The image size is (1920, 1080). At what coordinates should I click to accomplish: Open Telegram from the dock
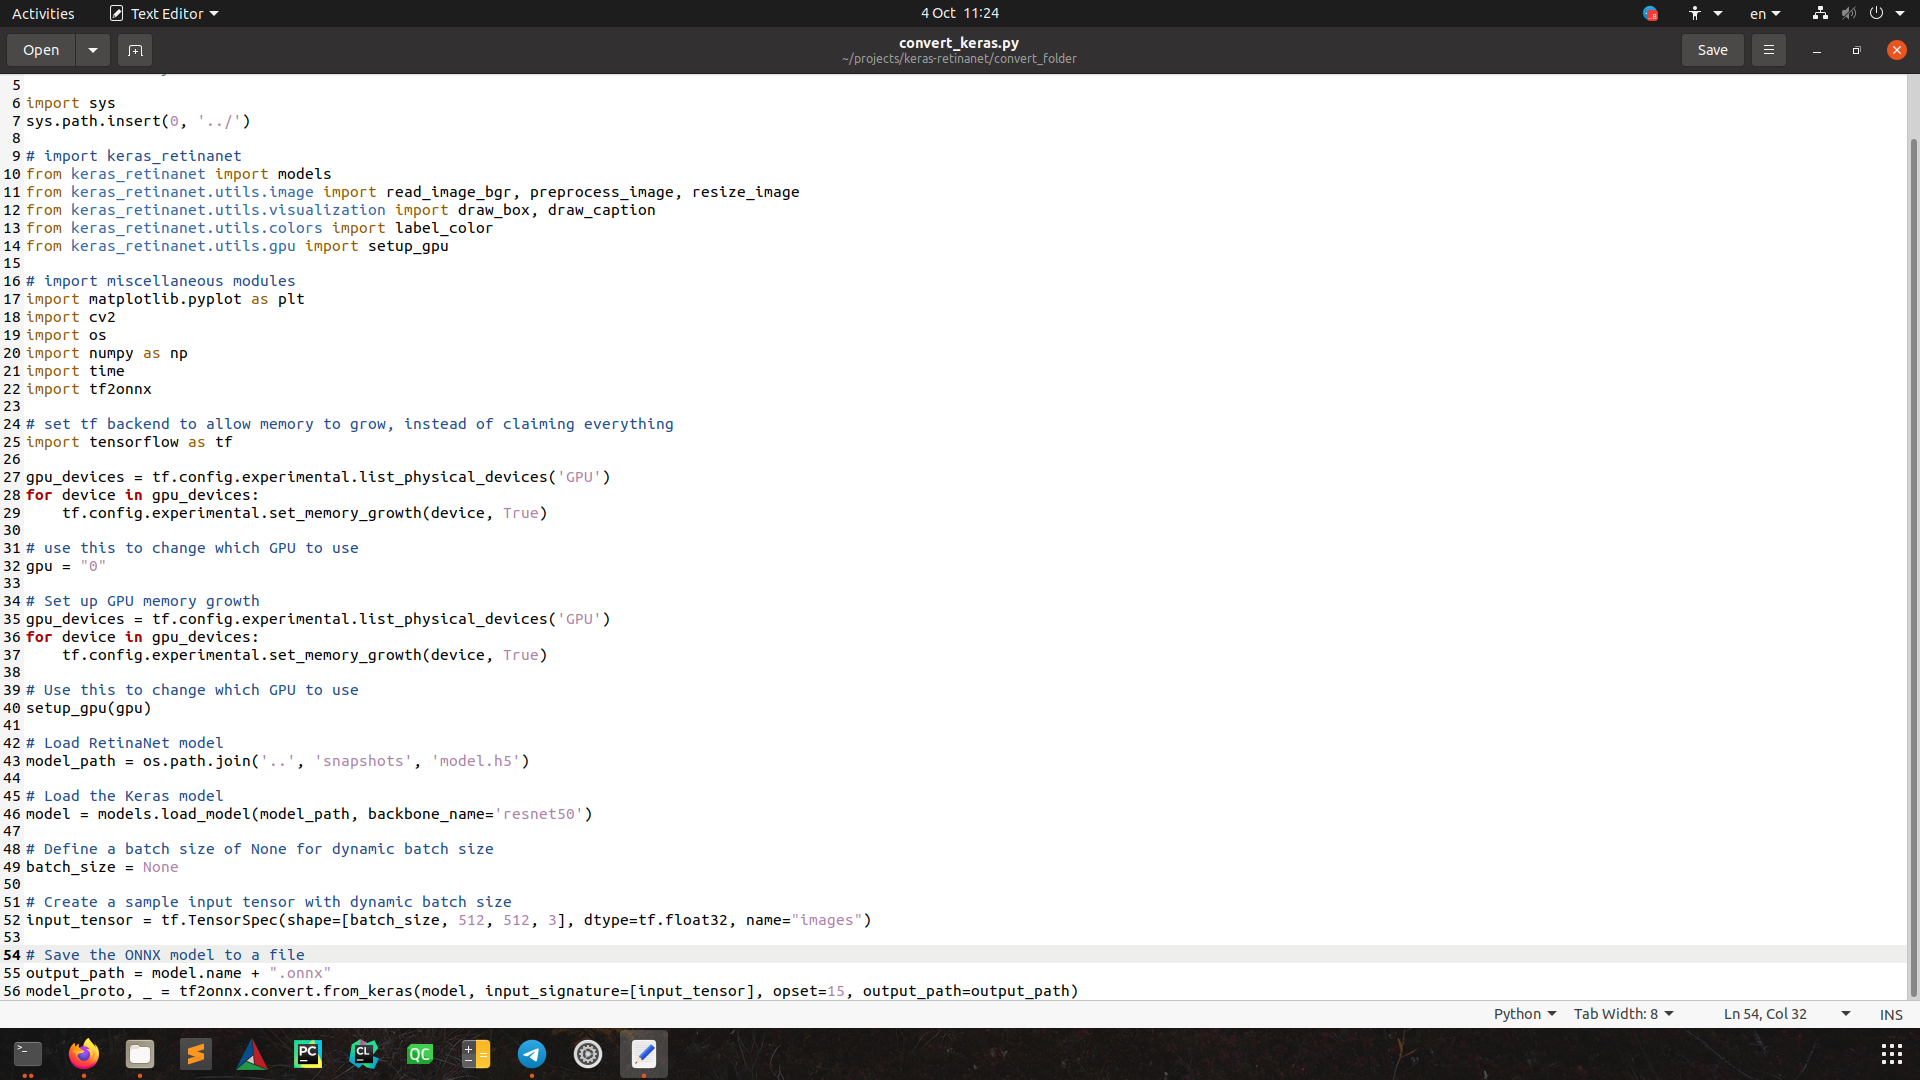tap(532, 1054)
